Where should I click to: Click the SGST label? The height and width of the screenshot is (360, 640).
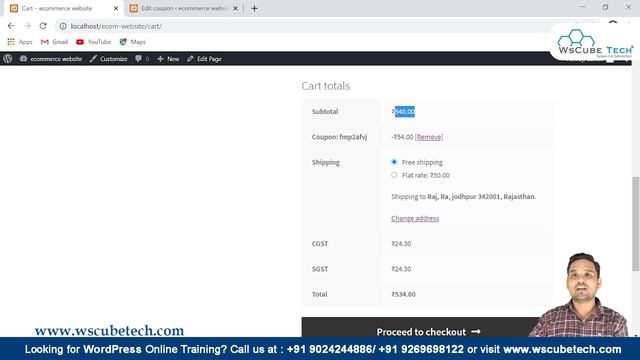pos(320,269)
